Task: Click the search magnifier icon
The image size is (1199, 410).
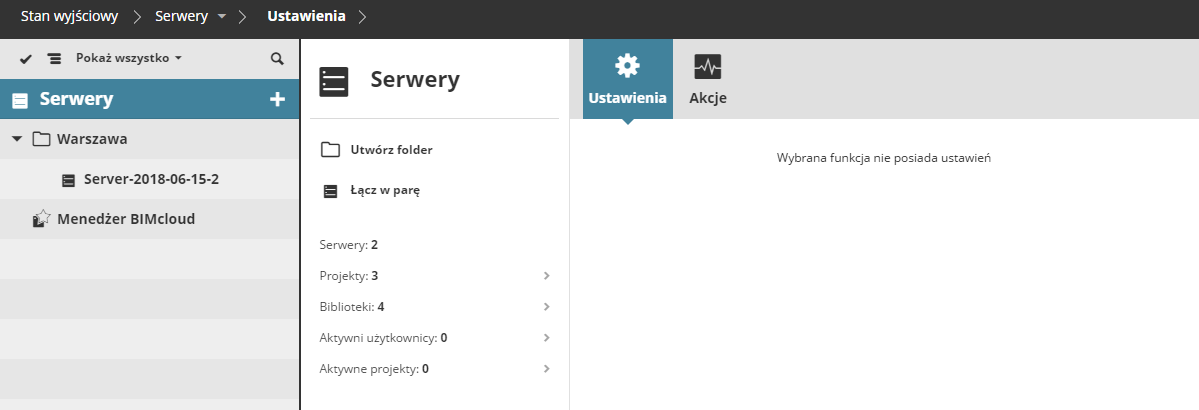Action: (277, 59)
